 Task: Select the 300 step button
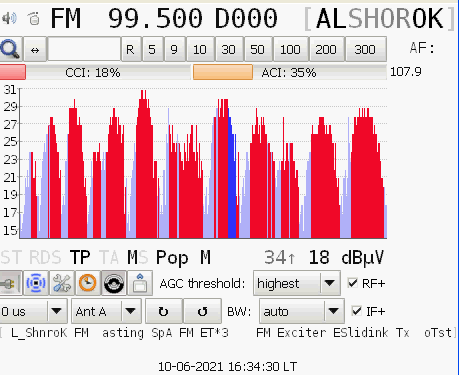tap(365, 50)
